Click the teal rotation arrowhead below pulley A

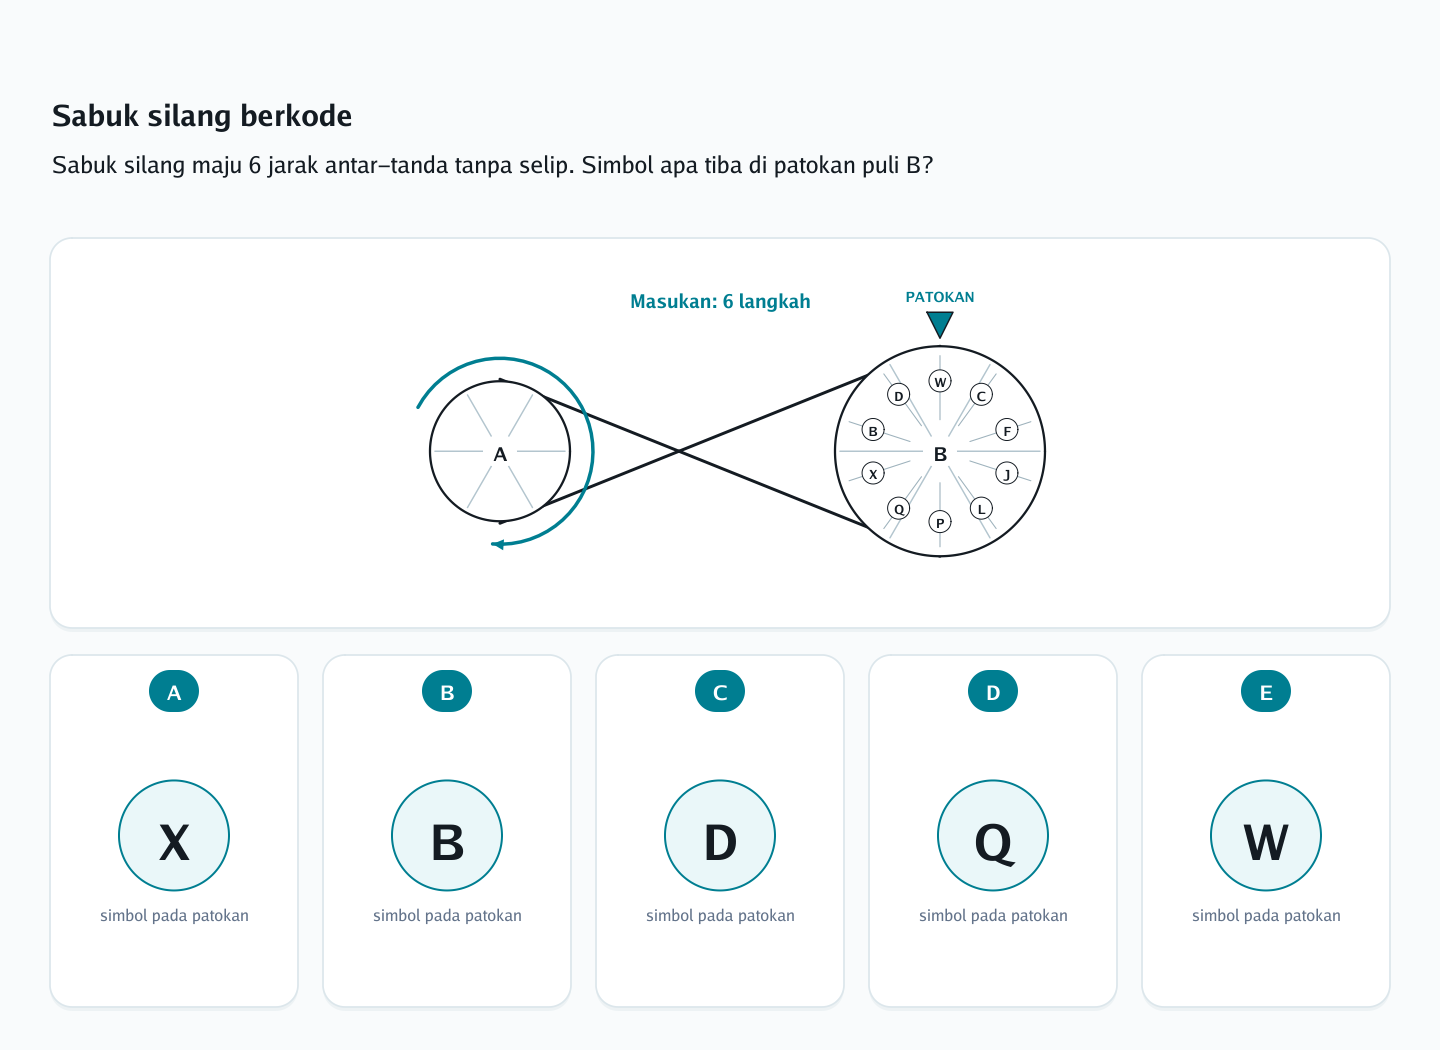coord(497,544)
